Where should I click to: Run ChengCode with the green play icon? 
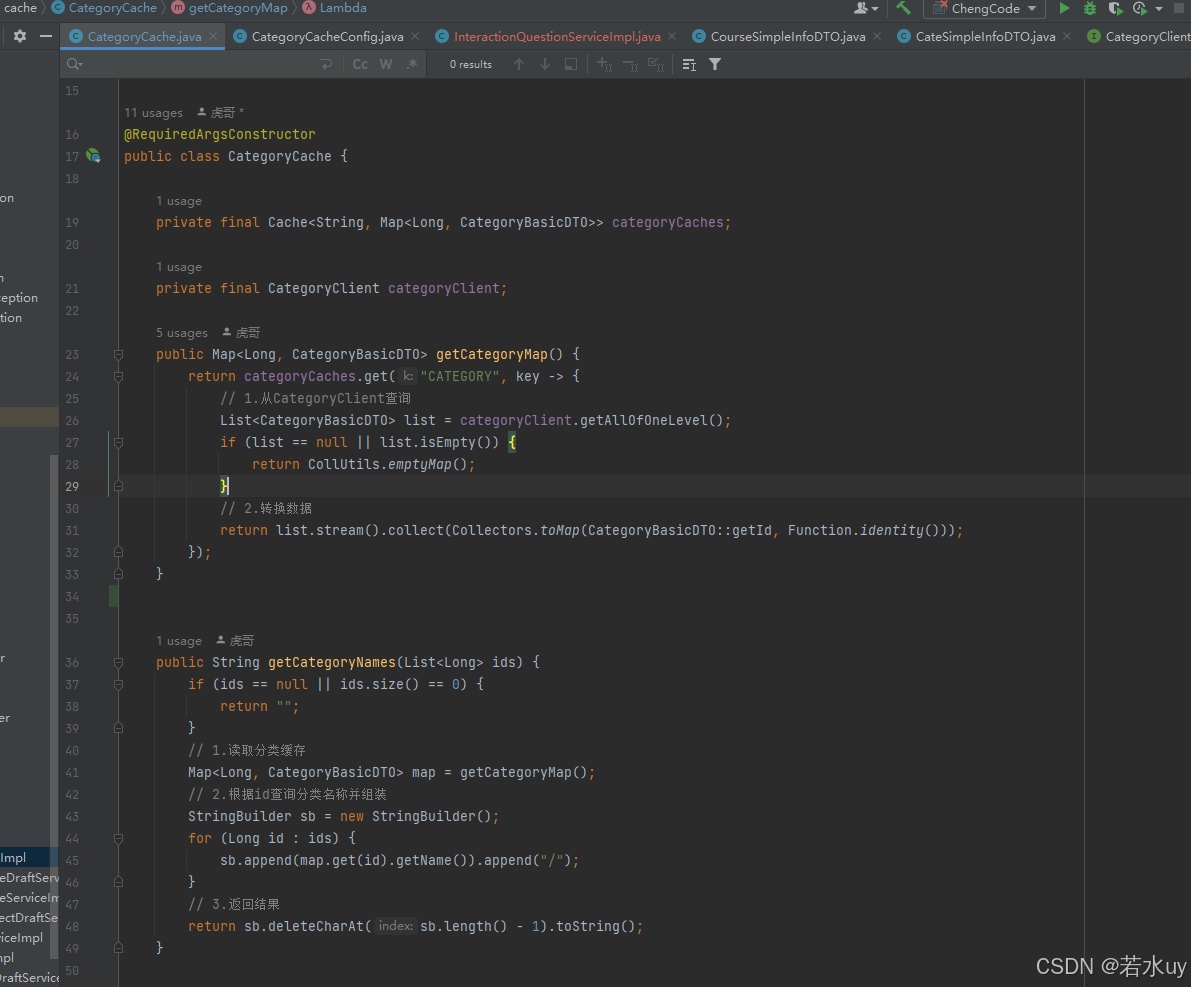pos(1064,8)
